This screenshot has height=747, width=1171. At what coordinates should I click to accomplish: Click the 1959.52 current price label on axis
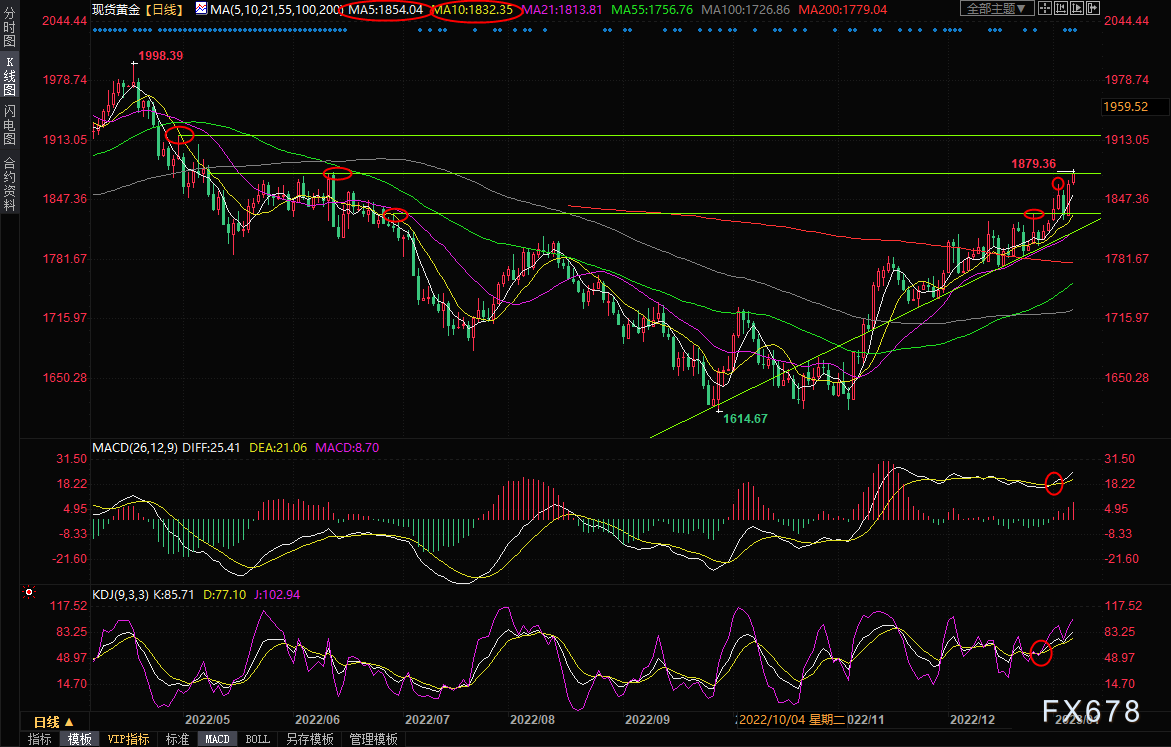click(x=1125, y=106)
